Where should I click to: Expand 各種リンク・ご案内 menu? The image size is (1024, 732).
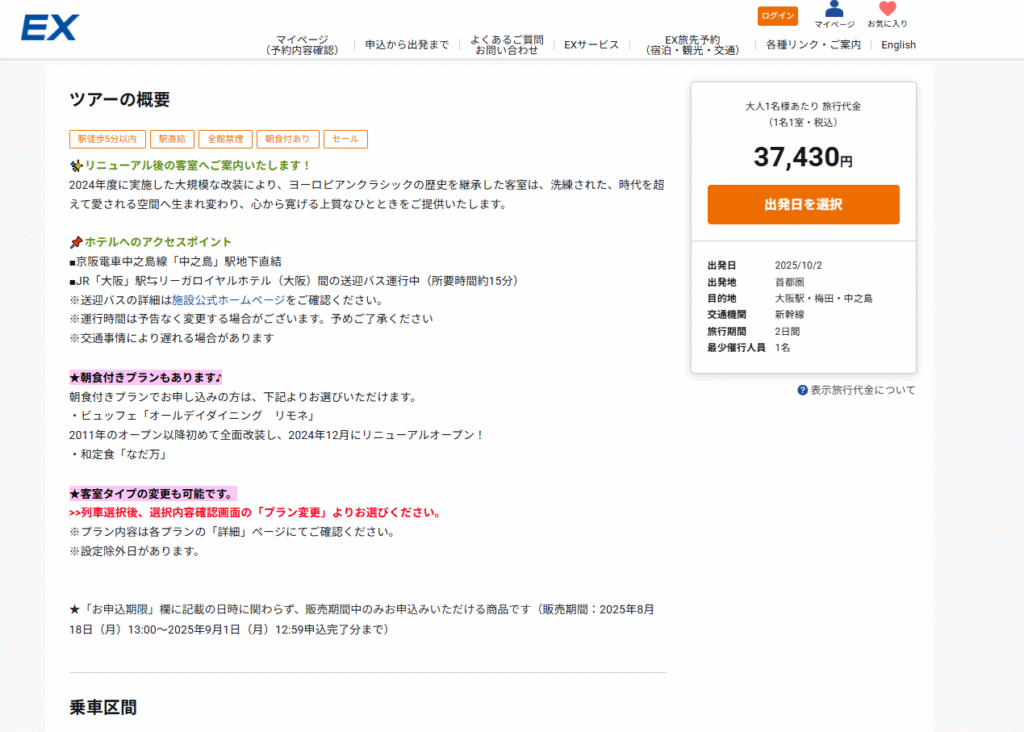[x=813, y=45]
